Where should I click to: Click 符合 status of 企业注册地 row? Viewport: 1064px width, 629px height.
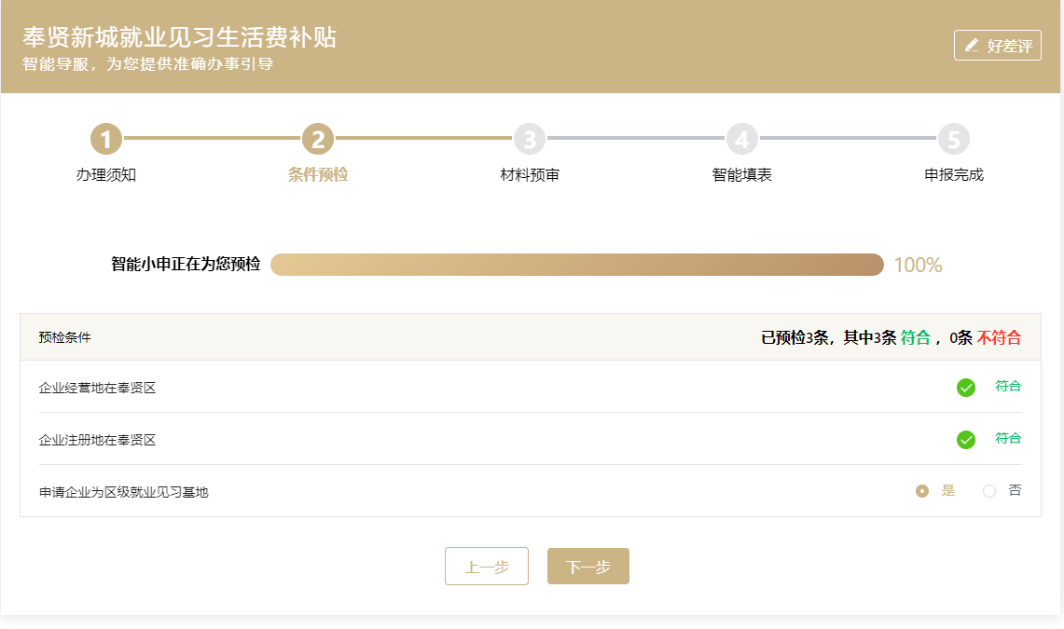tap(1008, 438)
